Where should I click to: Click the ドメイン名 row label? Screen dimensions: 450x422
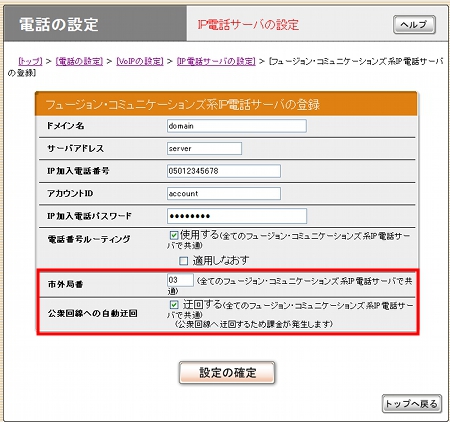click(x=66, y=126)
